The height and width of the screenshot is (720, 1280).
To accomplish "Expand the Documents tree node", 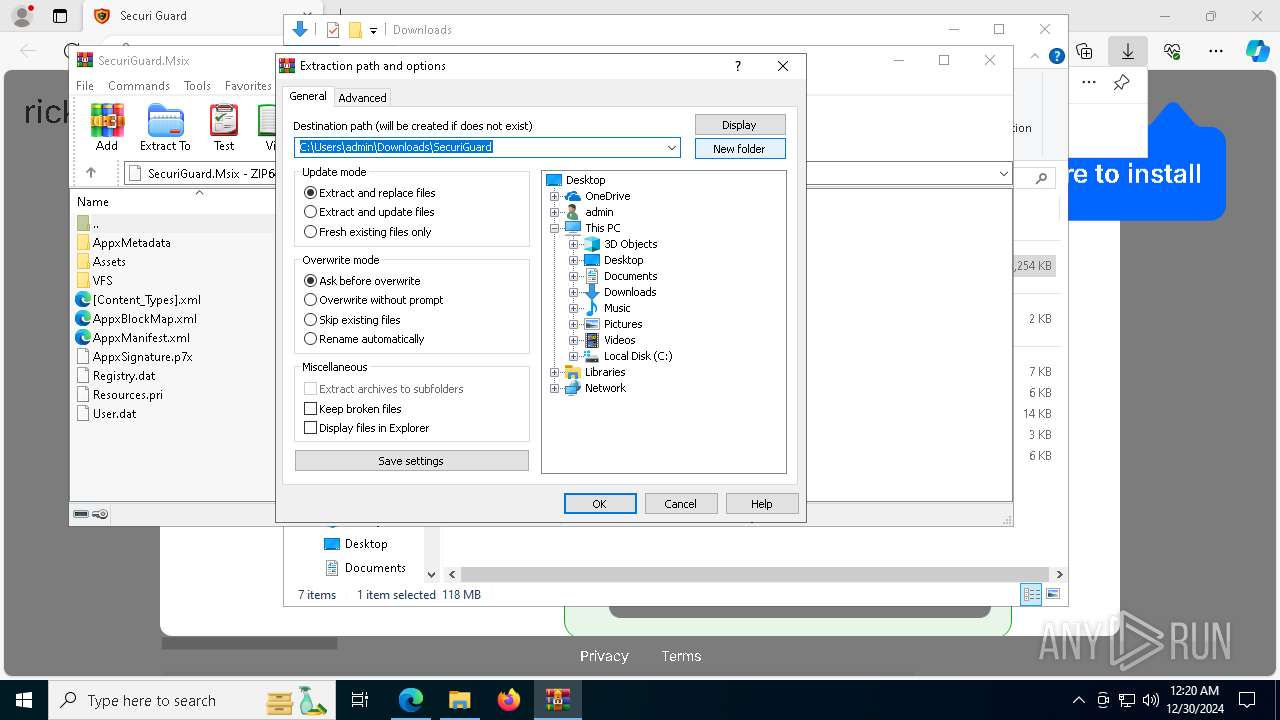I will coord(574,276).
